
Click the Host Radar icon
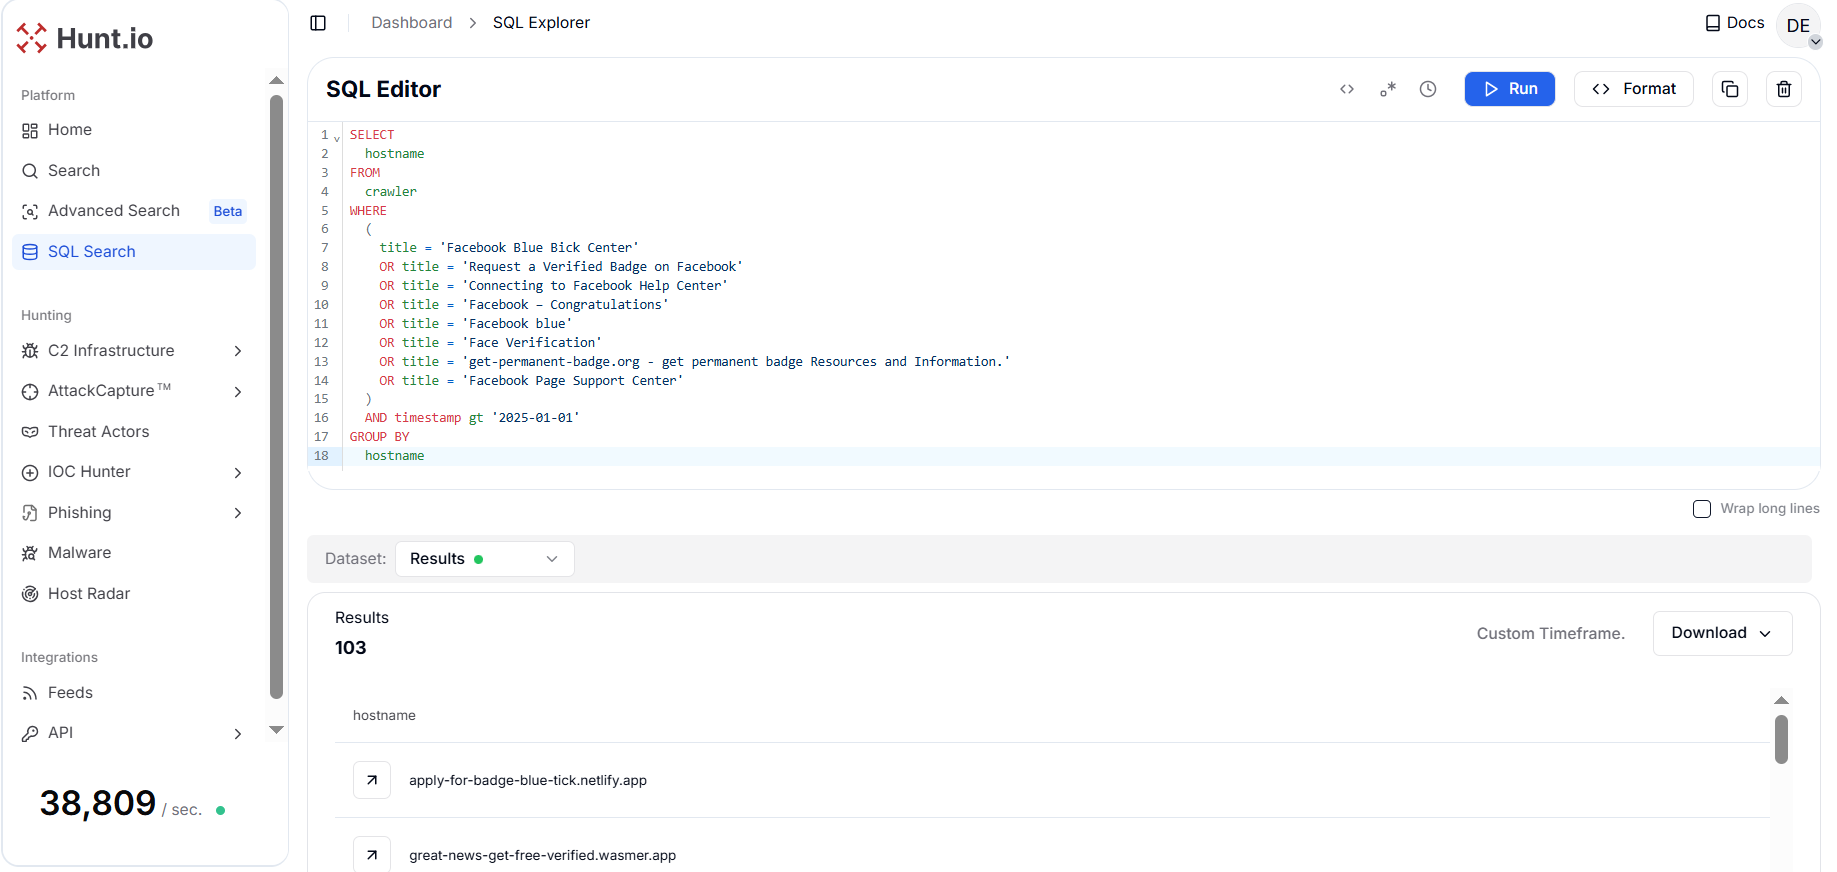point(30,594)
